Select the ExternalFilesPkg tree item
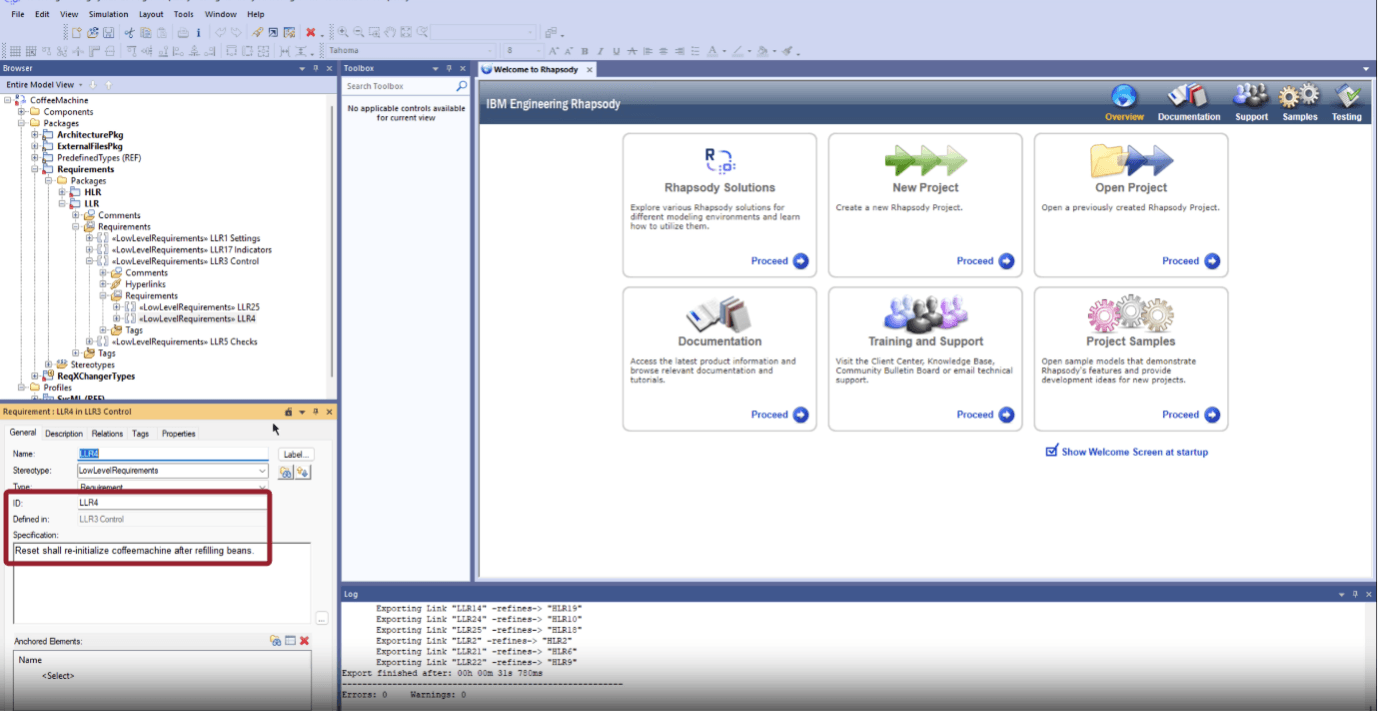1381x715 pixels. (90, 146)
